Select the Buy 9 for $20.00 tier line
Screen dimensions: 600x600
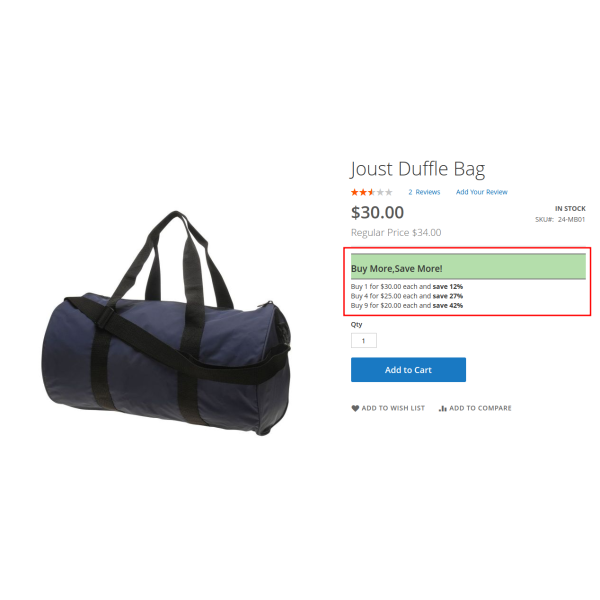407,305
